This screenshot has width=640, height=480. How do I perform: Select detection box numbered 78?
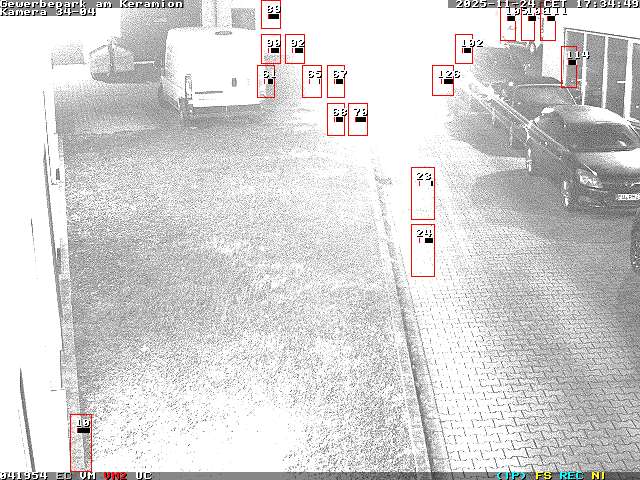[x=358, y=119]
